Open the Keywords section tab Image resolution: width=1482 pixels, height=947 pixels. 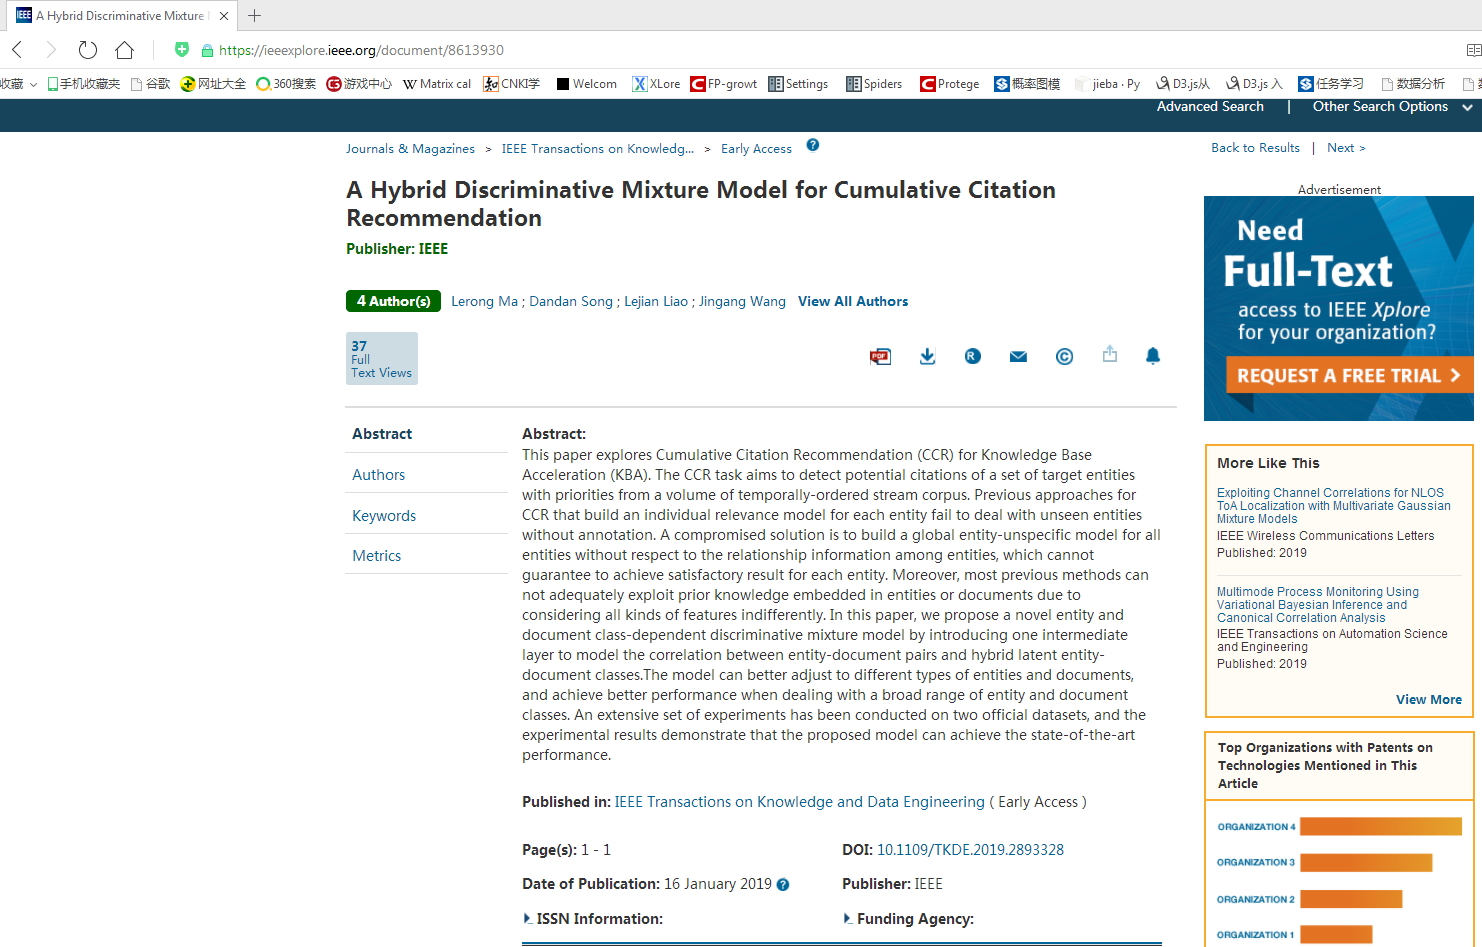[384, 516]
